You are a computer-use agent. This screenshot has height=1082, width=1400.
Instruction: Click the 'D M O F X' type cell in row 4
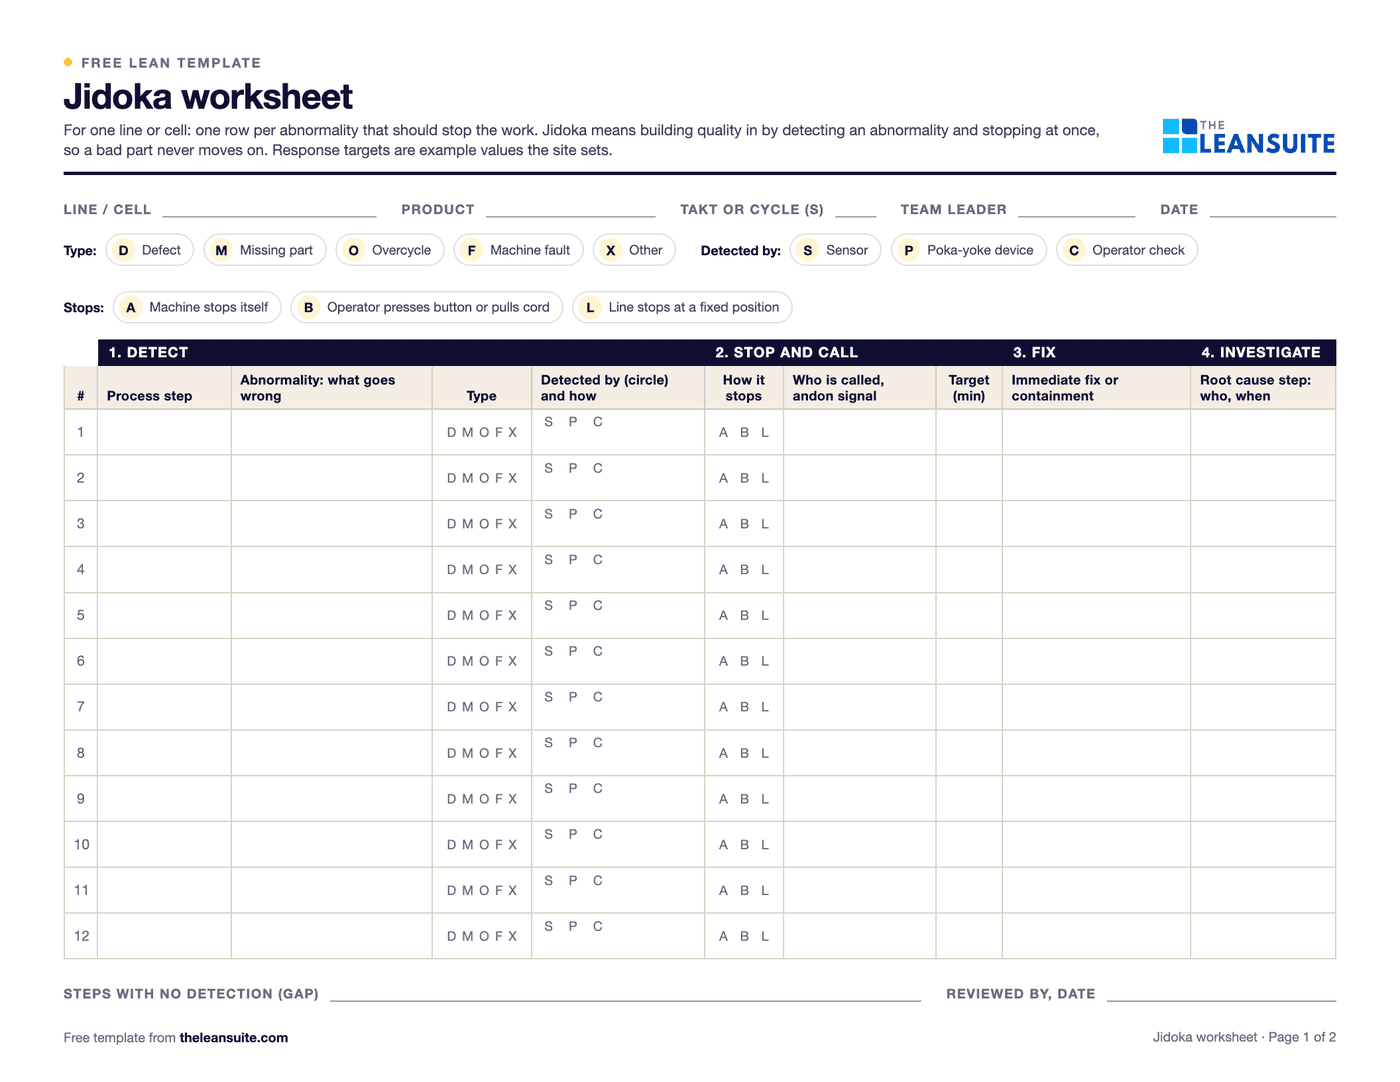point(482,570)
